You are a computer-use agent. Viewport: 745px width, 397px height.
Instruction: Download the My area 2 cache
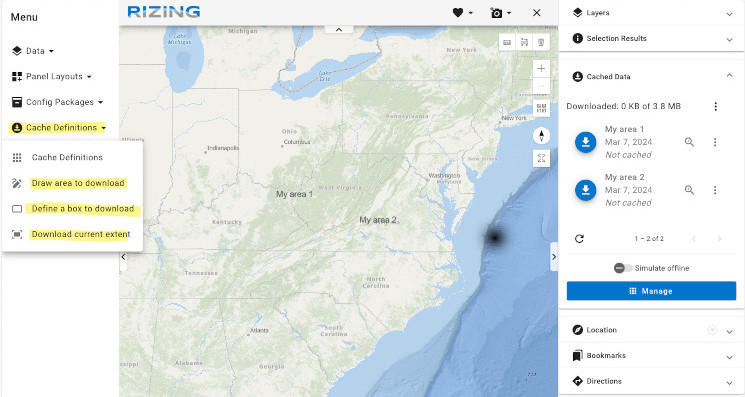pos(585,190)
